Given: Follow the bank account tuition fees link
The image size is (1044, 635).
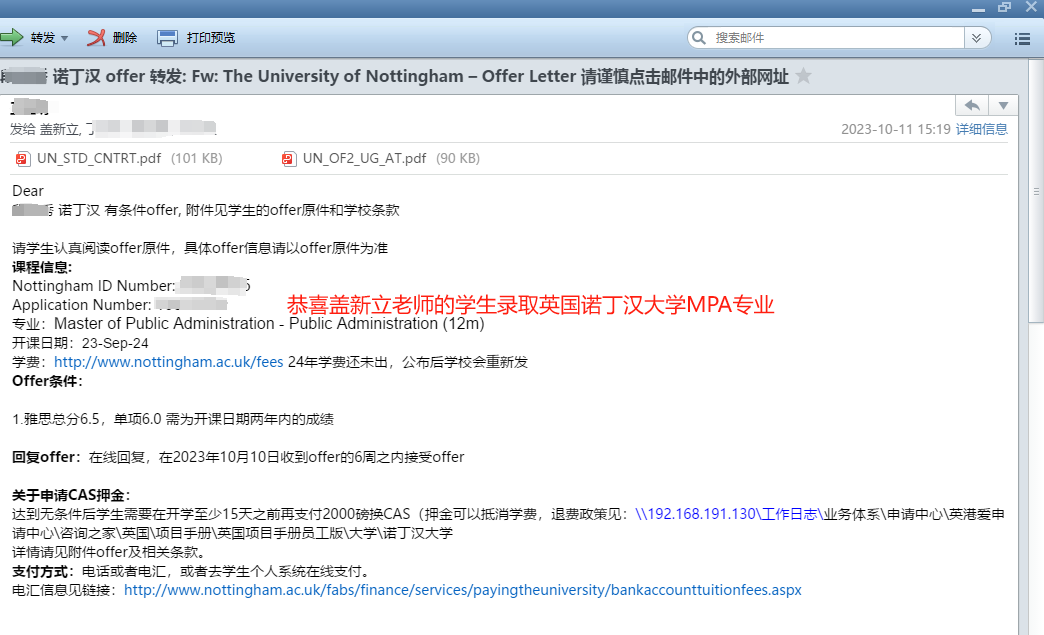Looking at the screenshot, I should point(462,590).
